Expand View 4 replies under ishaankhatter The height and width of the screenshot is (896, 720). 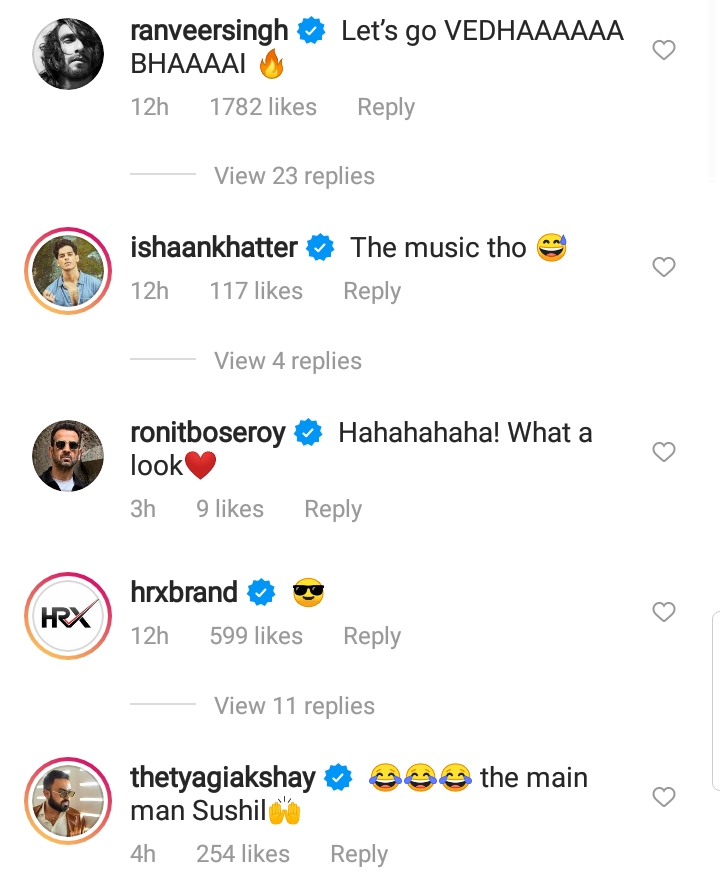click(288, 361)
